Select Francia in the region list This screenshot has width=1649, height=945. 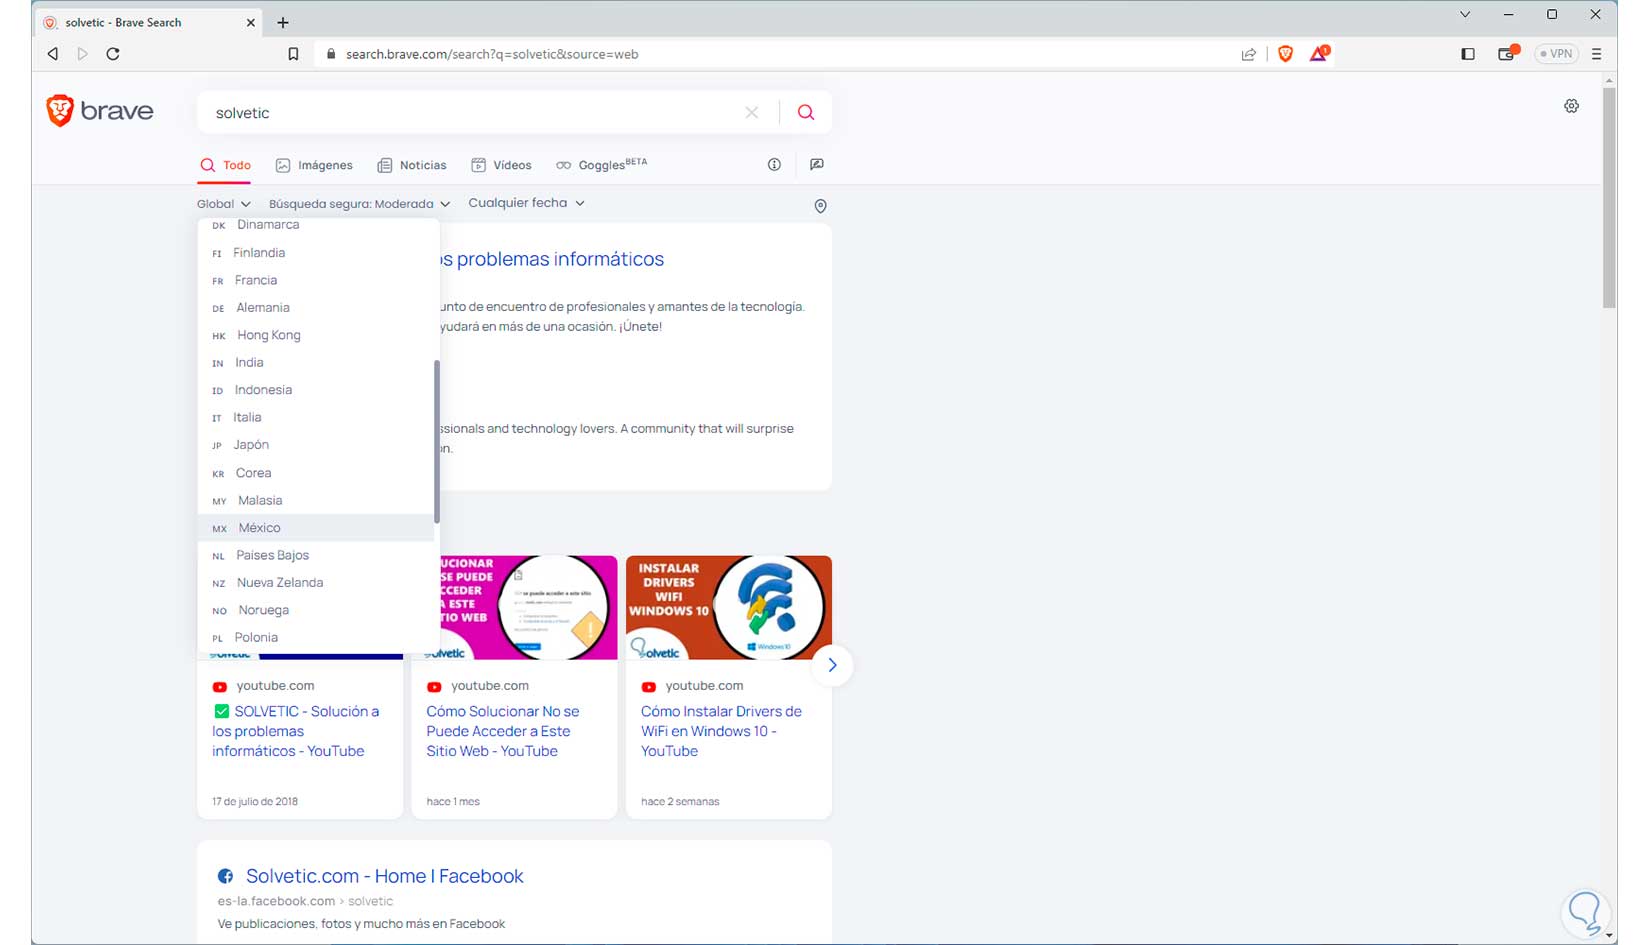pos(318,280)
